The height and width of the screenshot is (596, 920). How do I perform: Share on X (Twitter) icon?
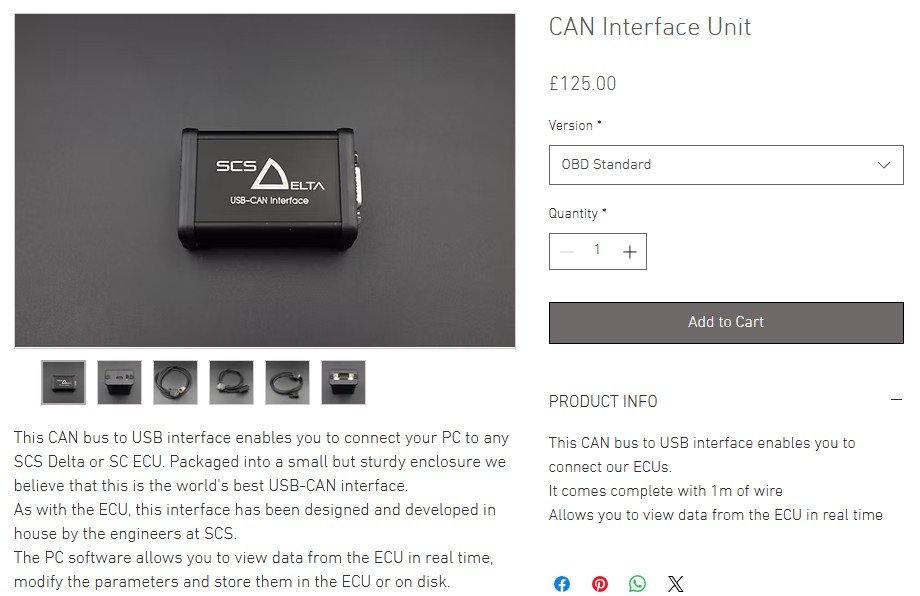pos(675,584)
